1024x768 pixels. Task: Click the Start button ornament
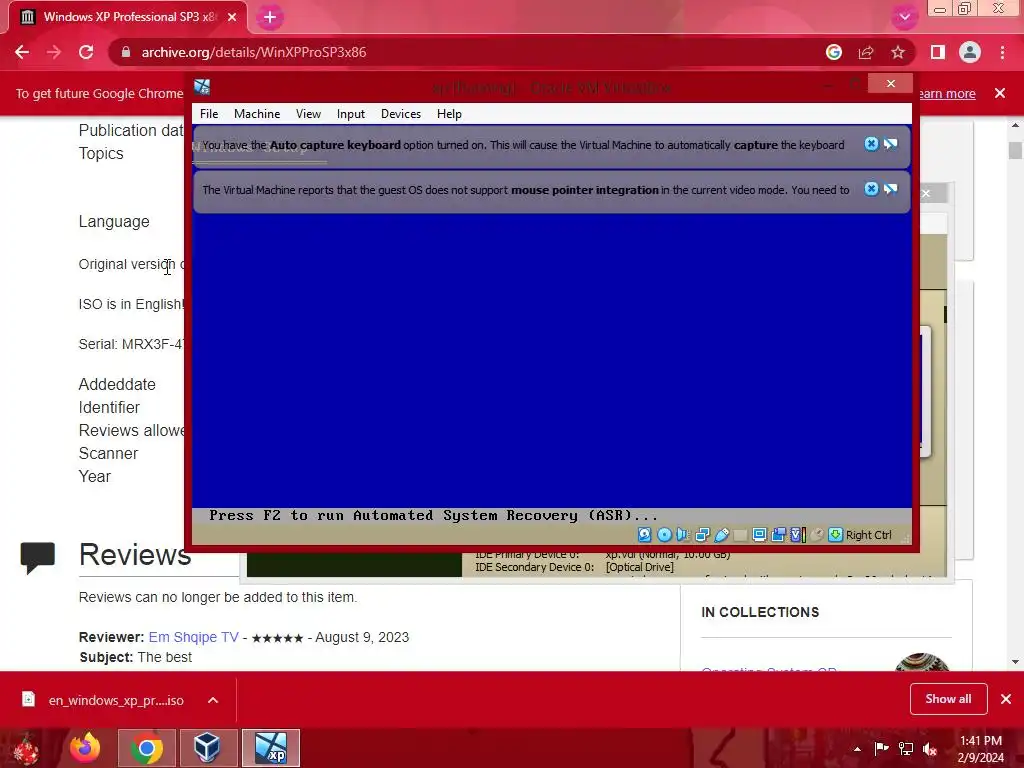coord(26,748)
